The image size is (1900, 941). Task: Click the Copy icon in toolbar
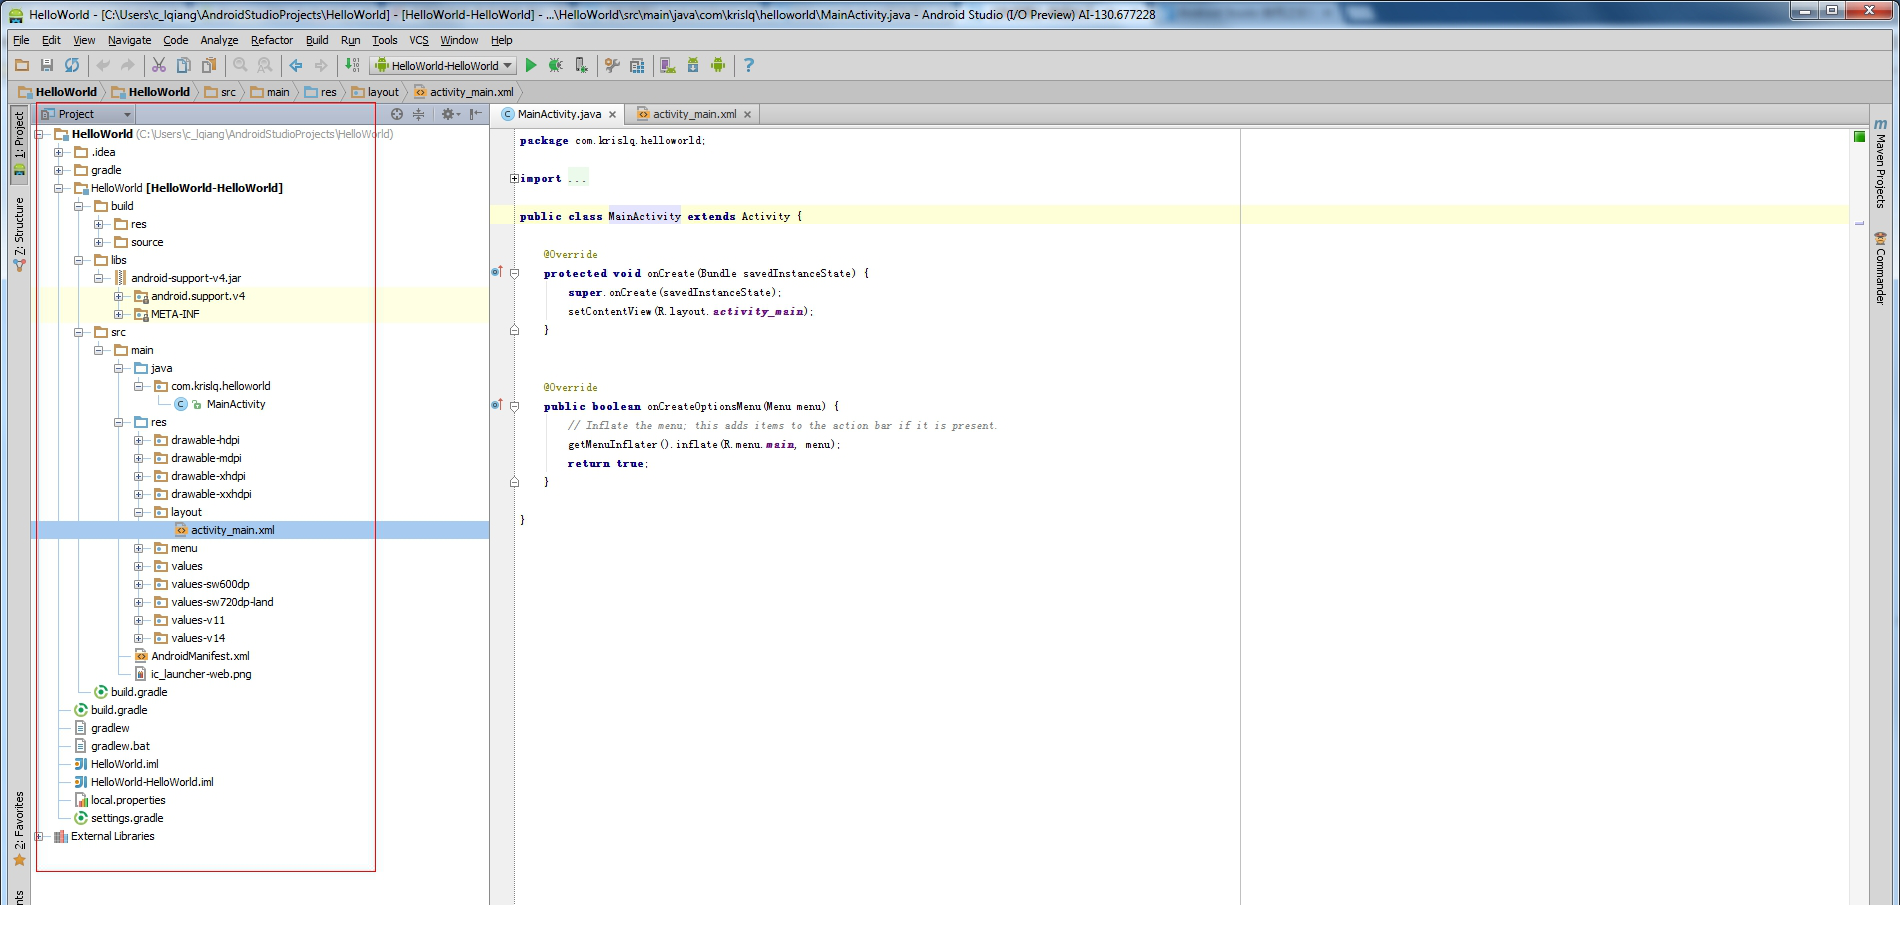click(184, 65)
